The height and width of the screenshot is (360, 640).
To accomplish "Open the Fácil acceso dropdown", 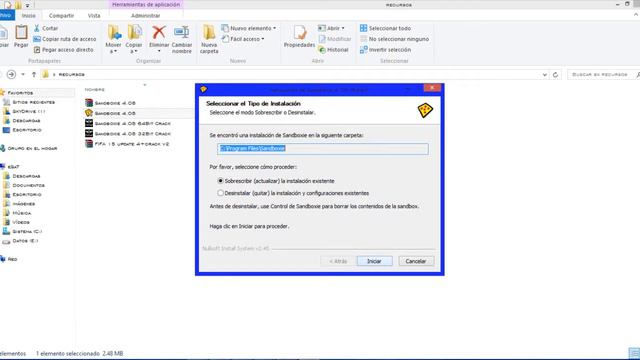I will pyautogui.click(x=243, y=39).
